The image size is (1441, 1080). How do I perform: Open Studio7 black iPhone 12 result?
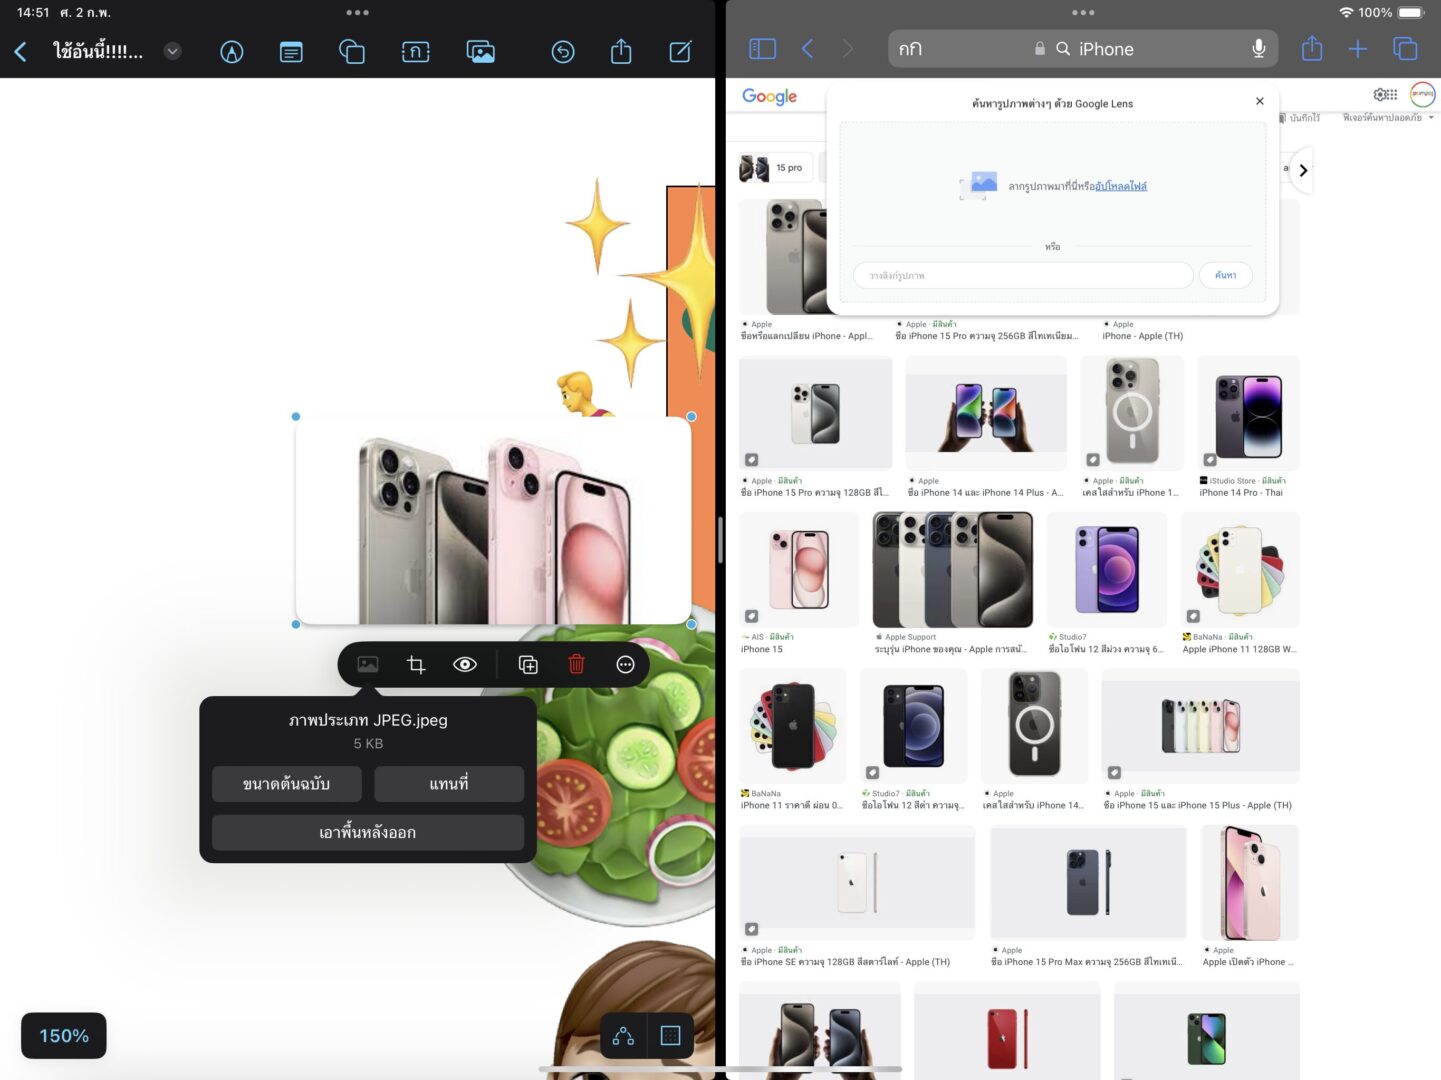pyautogui.click(x=914, y=726)
